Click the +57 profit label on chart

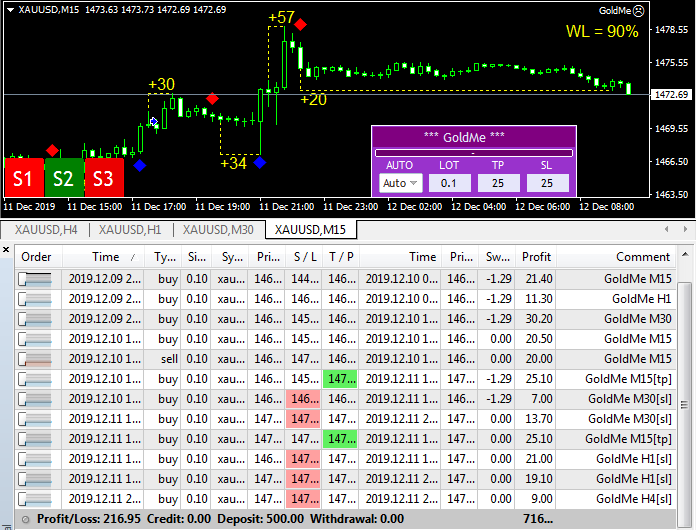(x=281, y=17)
